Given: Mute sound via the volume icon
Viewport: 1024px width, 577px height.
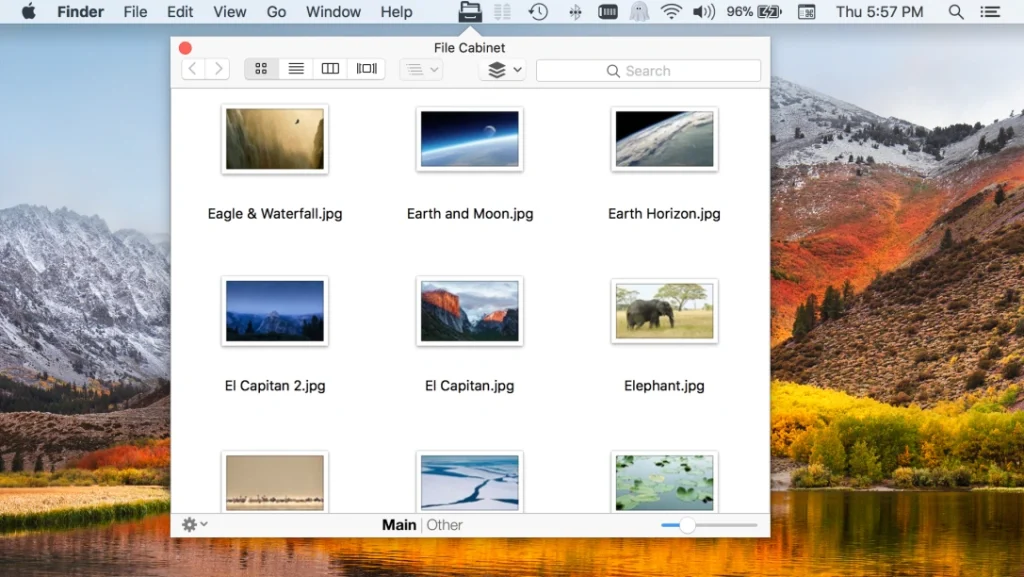Looking at the screenshot, I should point(704,12).
